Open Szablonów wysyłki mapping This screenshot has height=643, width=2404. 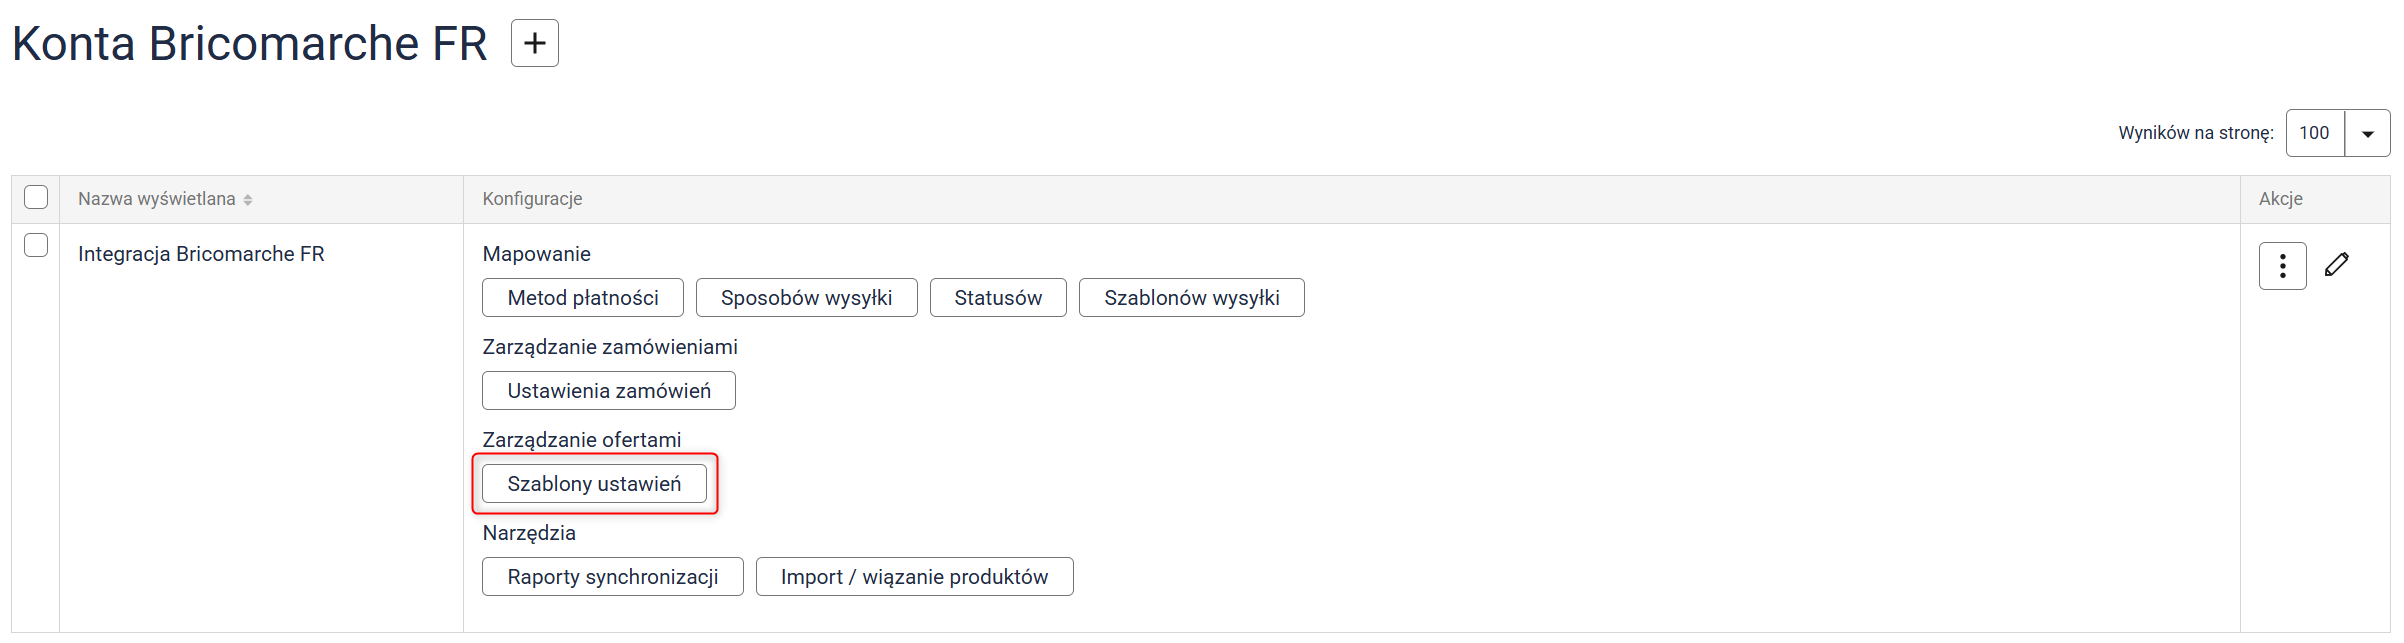point(1191,298)
